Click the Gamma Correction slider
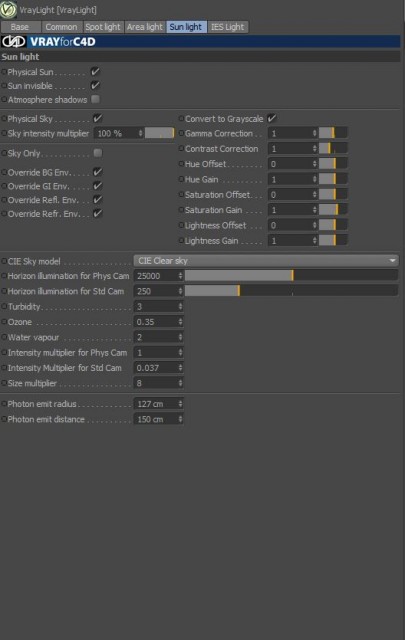This screenshot has height=640, width=405. (333, 133)
